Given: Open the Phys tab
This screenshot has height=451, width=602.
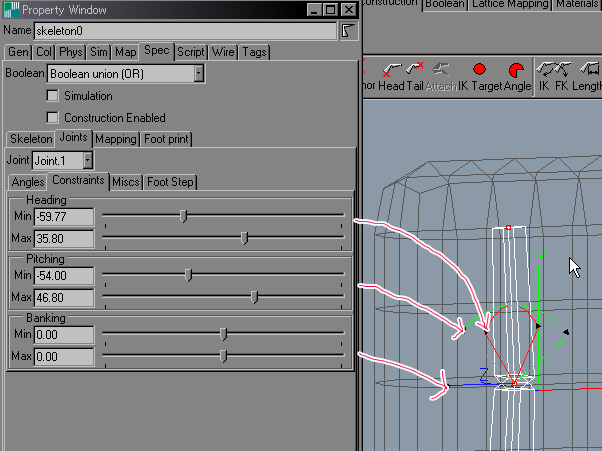Looking at the screenshot, I should coord(71,52).
